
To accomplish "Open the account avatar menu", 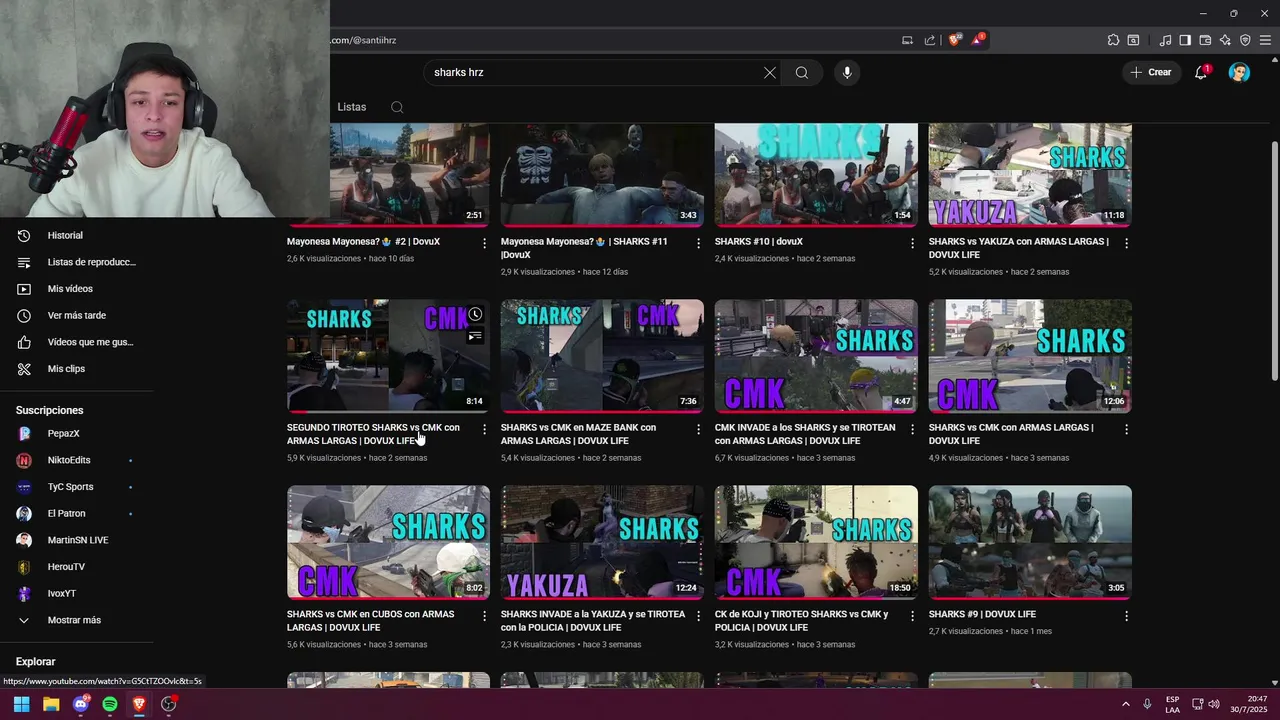I will click(x=1239, y=72).
